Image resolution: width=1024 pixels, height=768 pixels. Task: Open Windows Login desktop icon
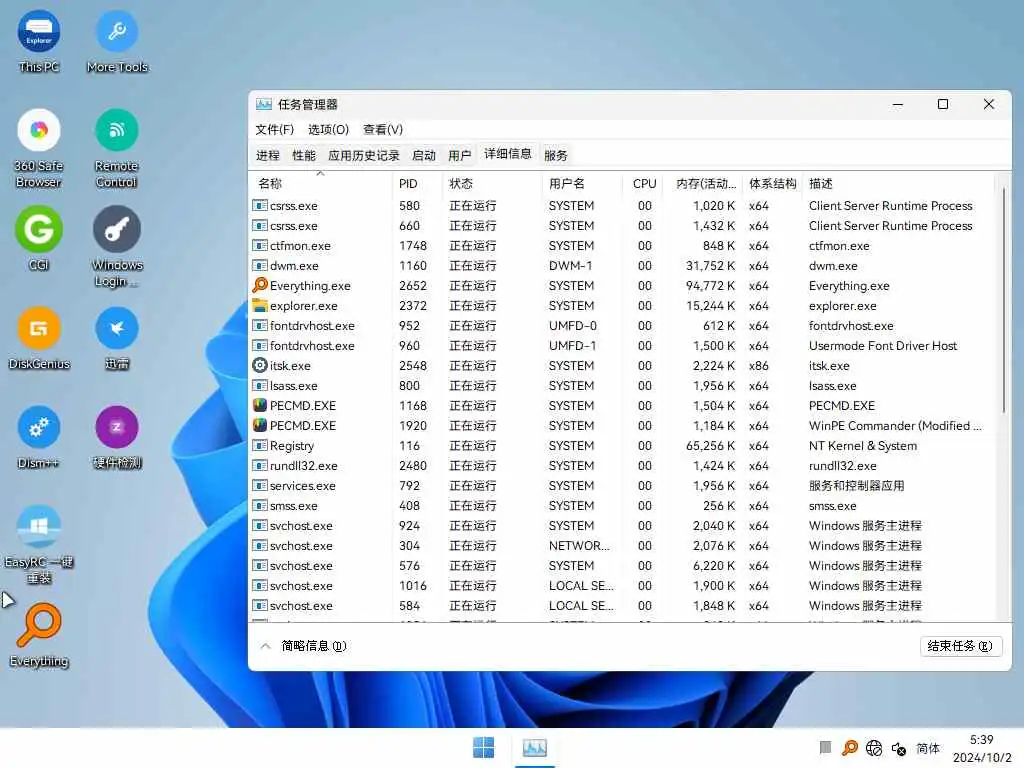(117, 247)
